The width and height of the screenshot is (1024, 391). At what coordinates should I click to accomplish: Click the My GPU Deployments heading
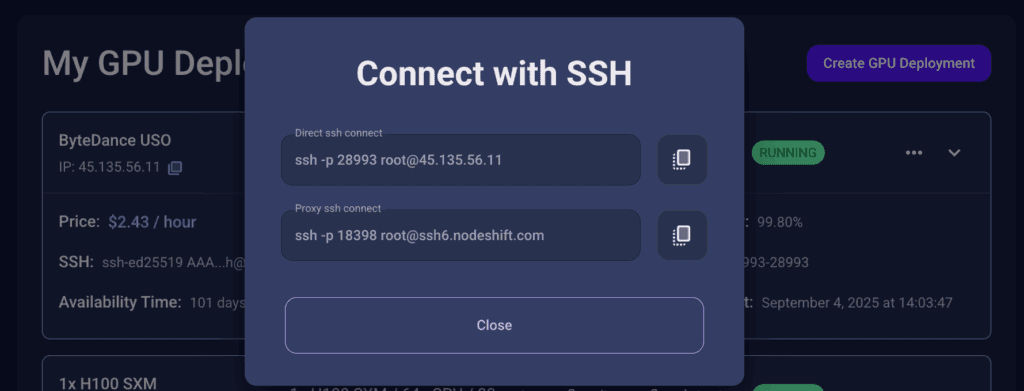coord(144,63)
